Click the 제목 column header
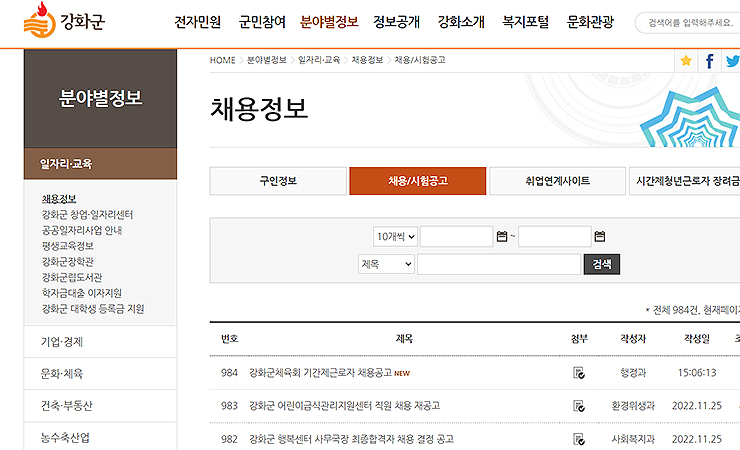The width and height of the screenshot is (740, 450). point(404,339)
